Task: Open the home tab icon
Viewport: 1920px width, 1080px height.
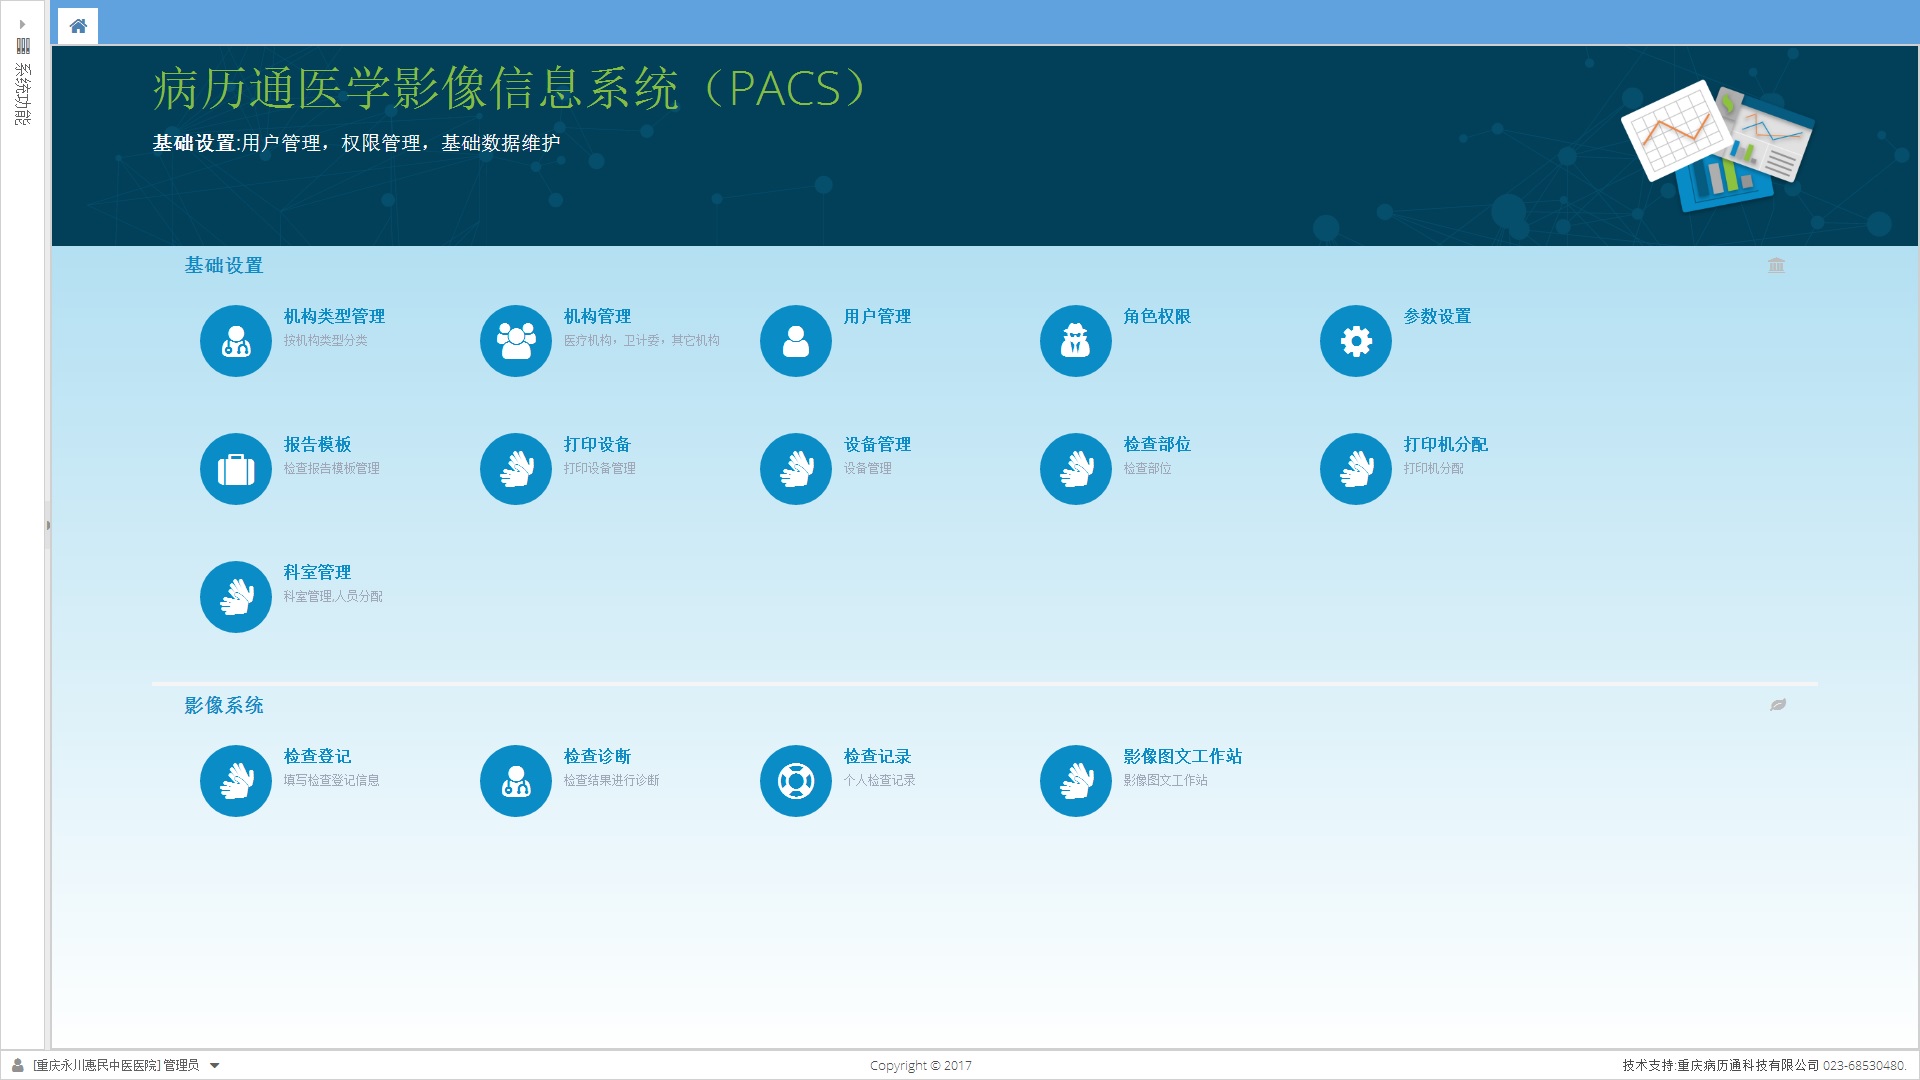Action: click(78, 26)
